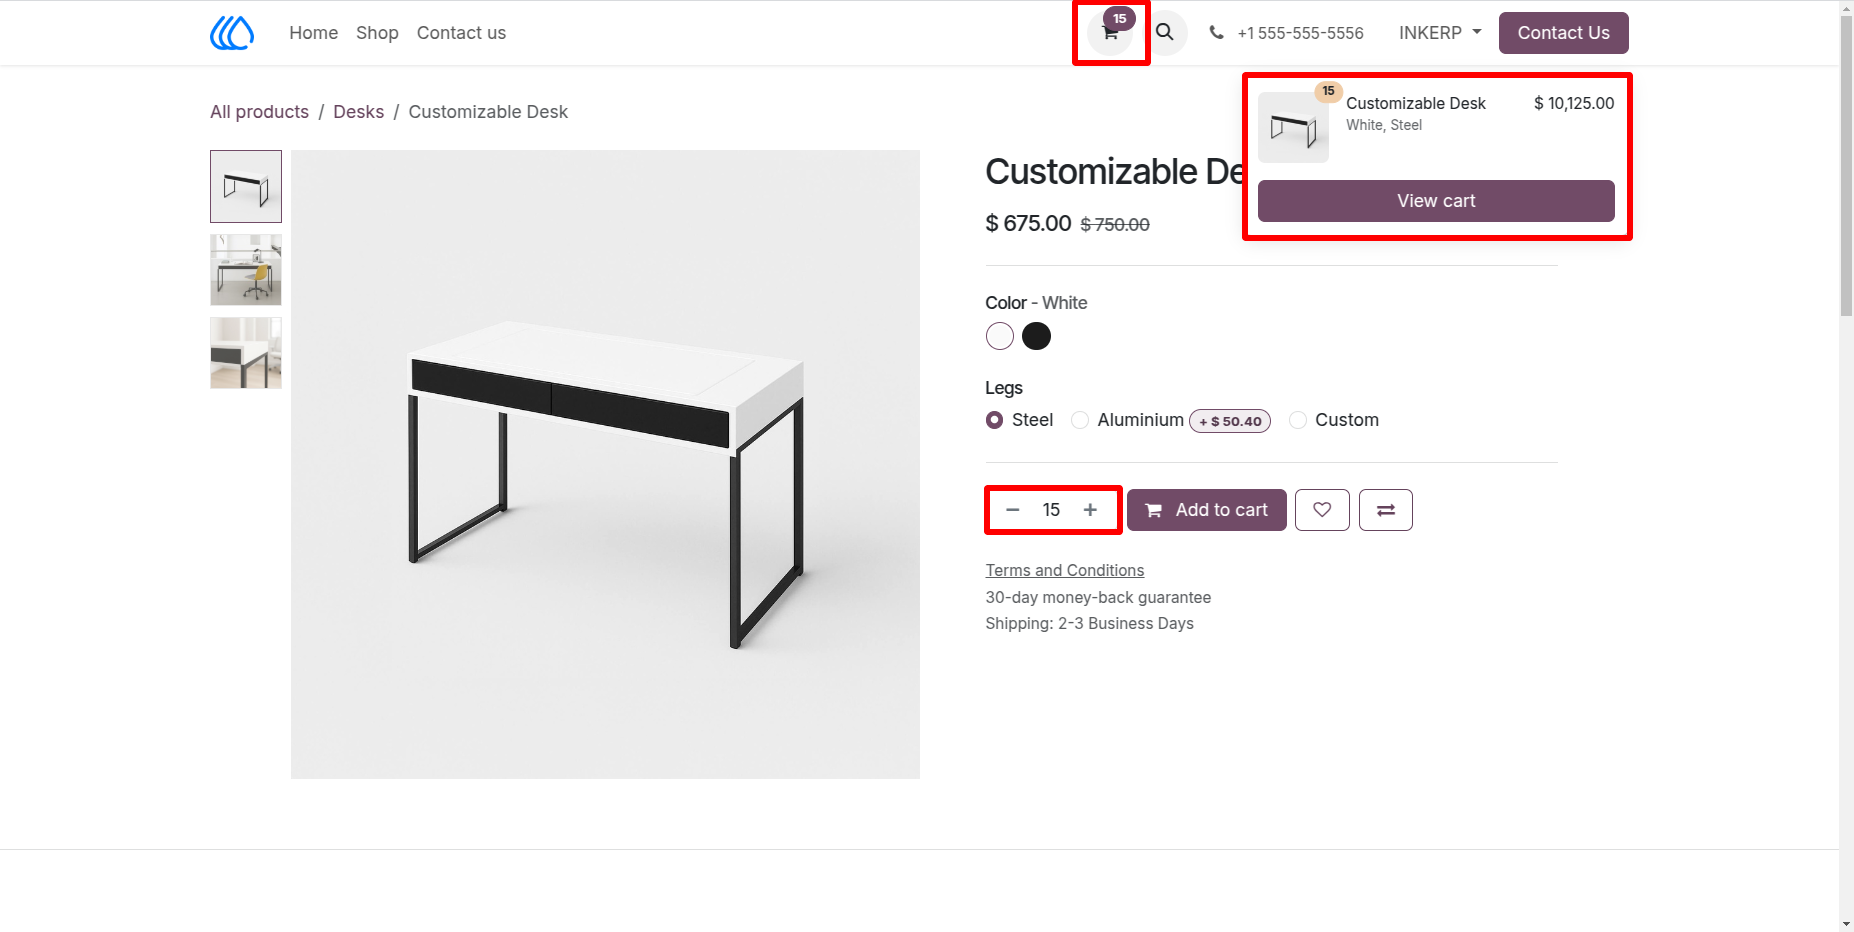Select the second desk thumbnail image

pos(246,270)
